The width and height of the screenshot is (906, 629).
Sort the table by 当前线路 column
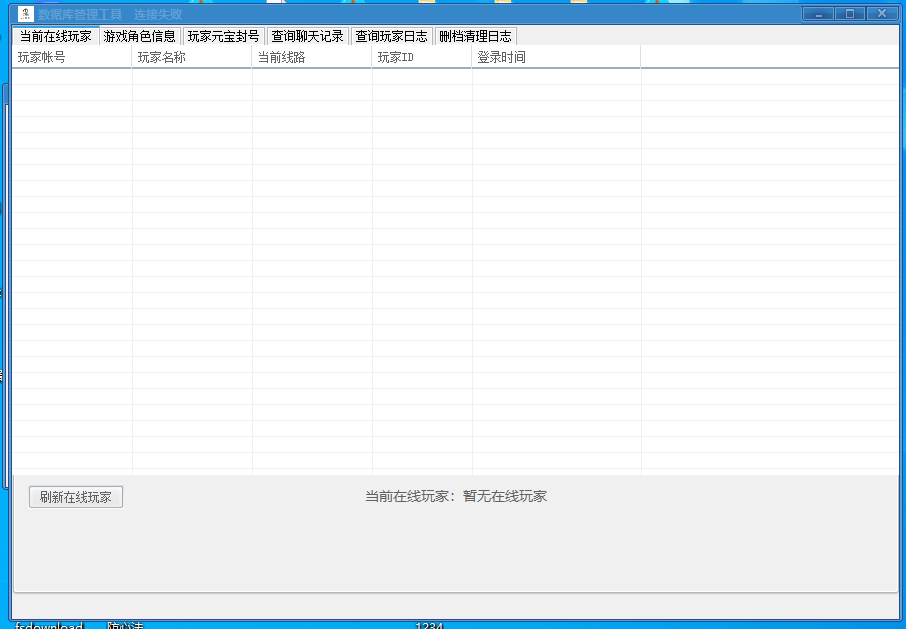[312, 57]
